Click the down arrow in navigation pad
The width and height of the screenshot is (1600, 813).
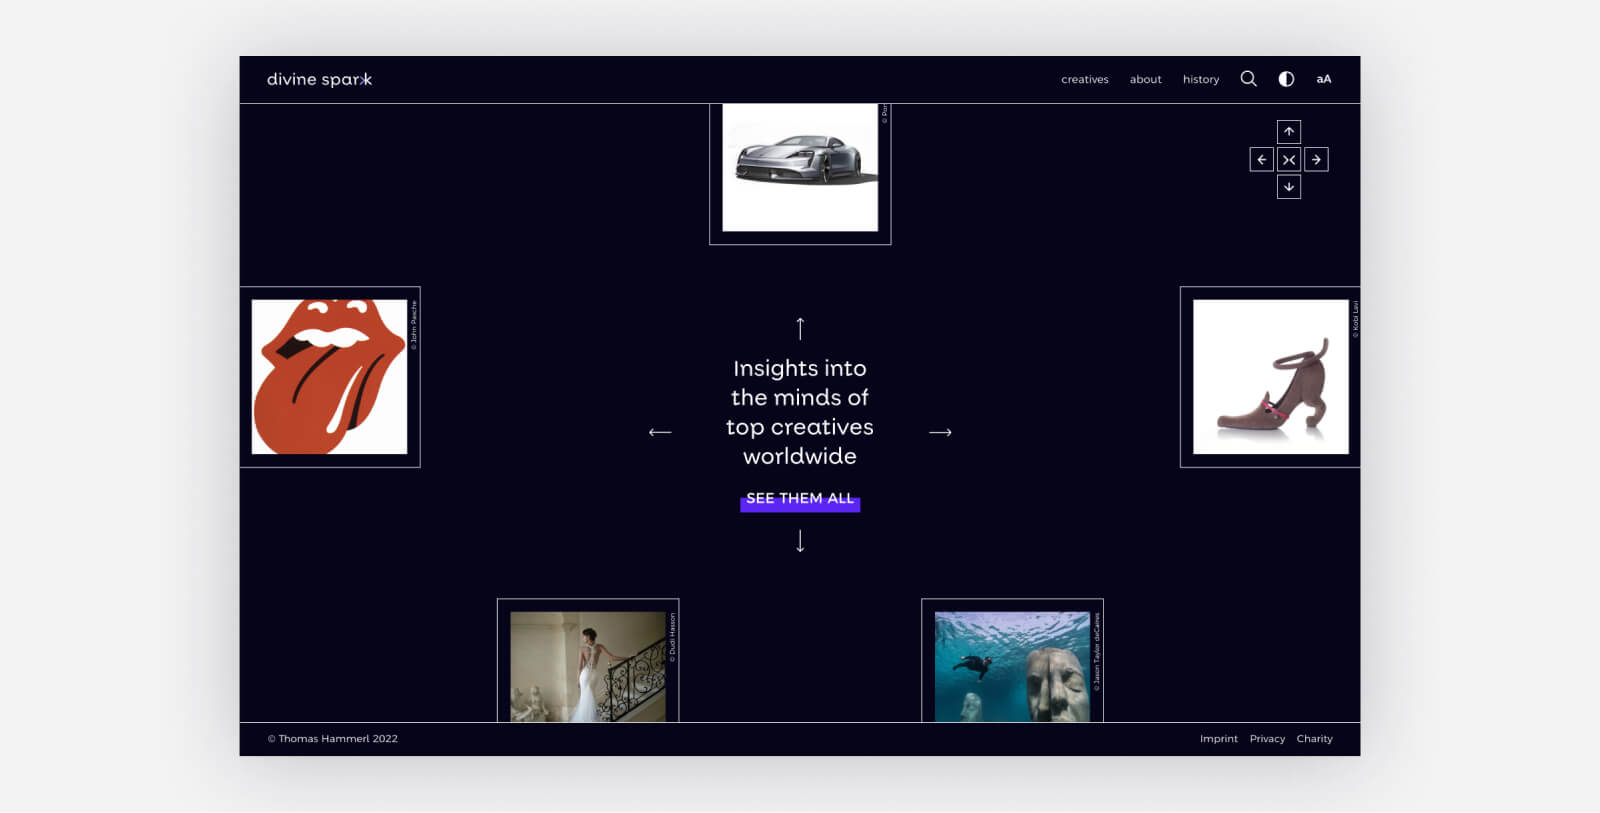pos(1289,186)
